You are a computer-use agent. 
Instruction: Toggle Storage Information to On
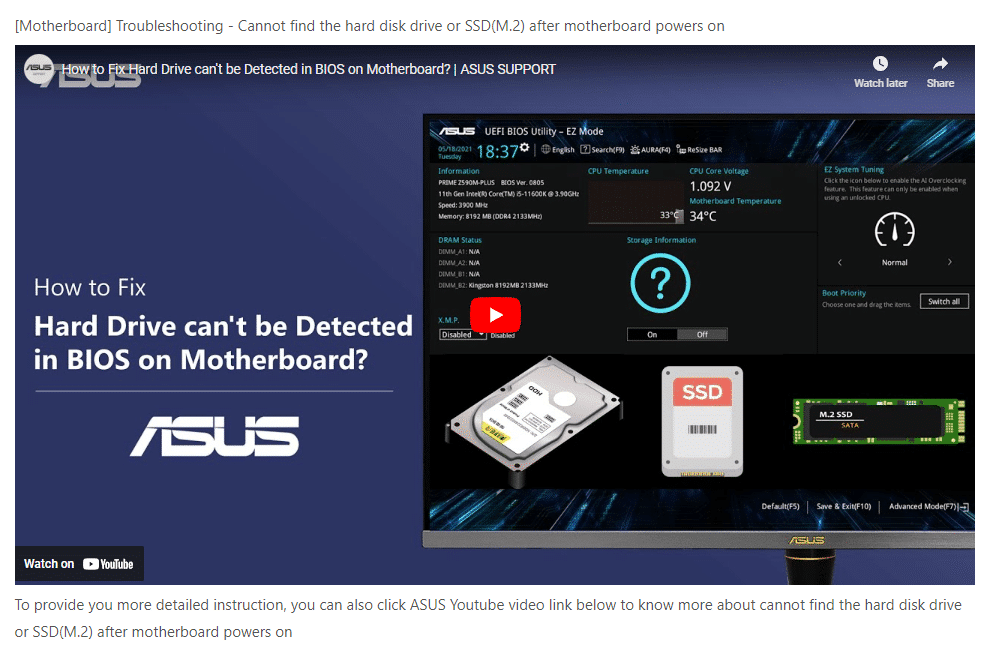[652, 334]
